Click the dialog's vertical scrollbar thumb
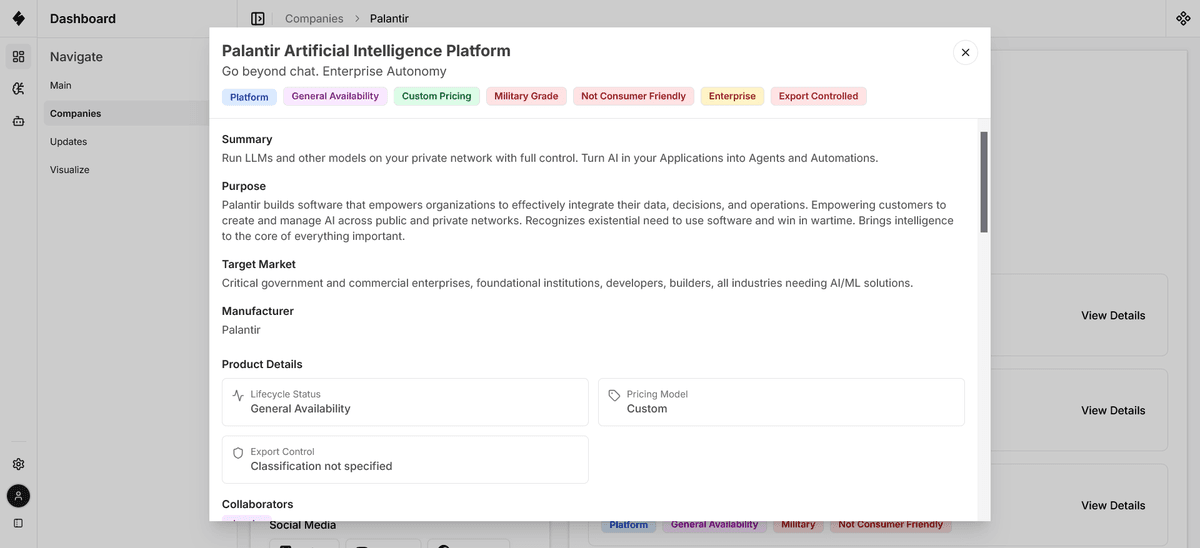Viewport: 1200px width, 548px height. coord(984,182)
